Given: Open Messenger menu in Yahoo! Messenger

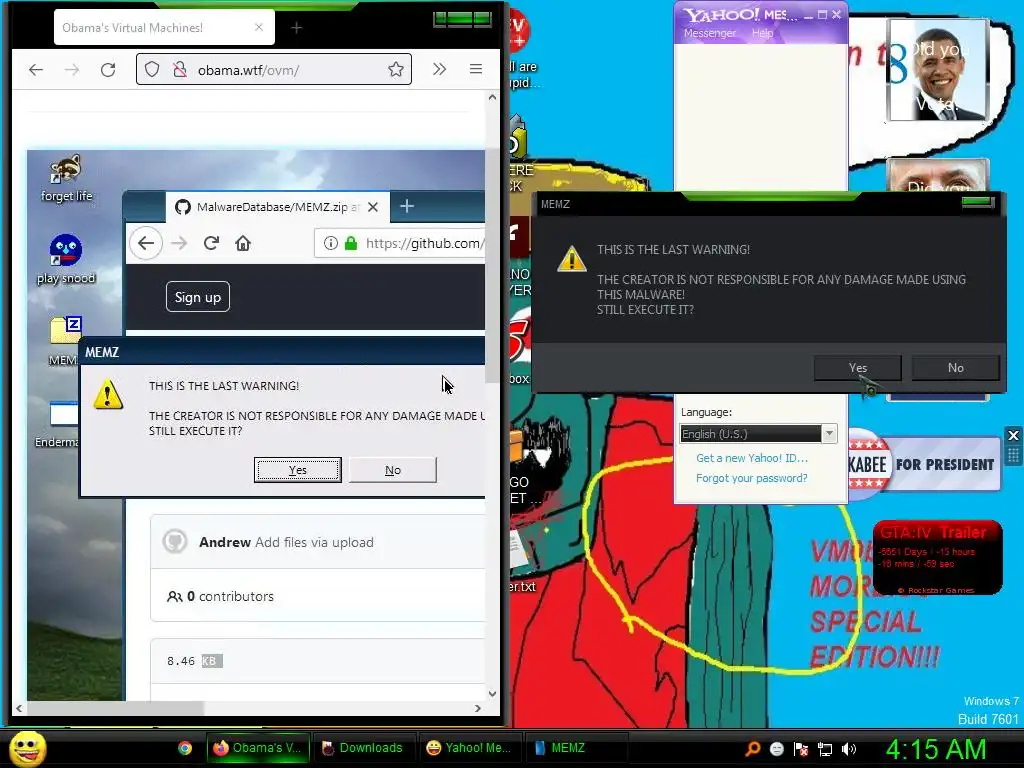Looking at the screenshot, I should coord(709,33).
